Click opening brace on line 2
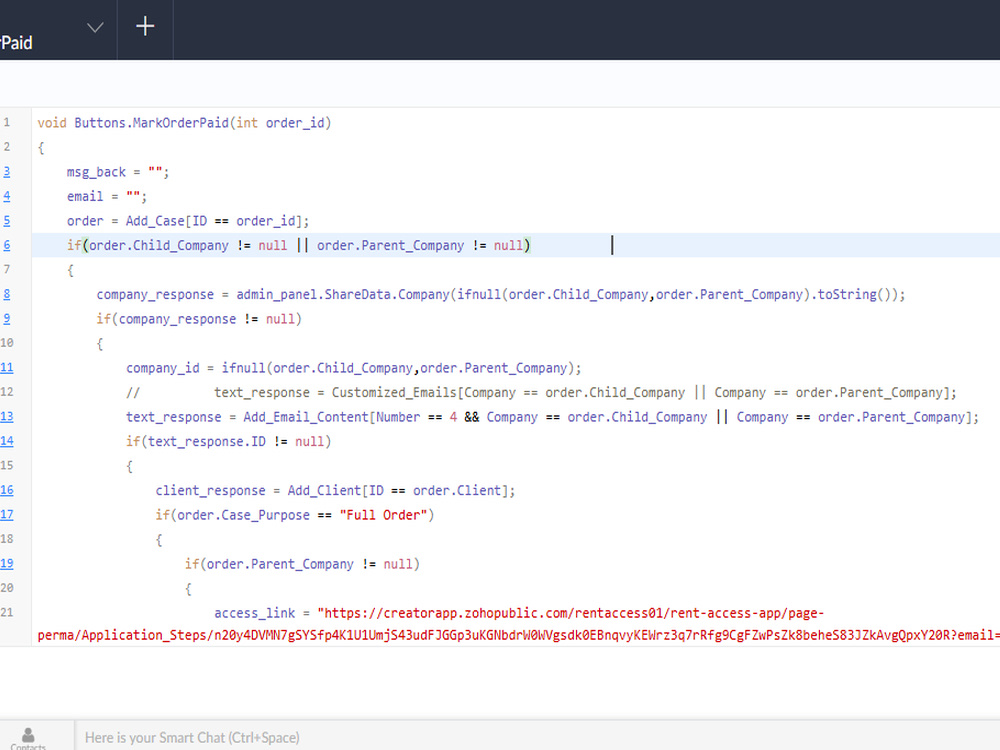 coord(41,148)
